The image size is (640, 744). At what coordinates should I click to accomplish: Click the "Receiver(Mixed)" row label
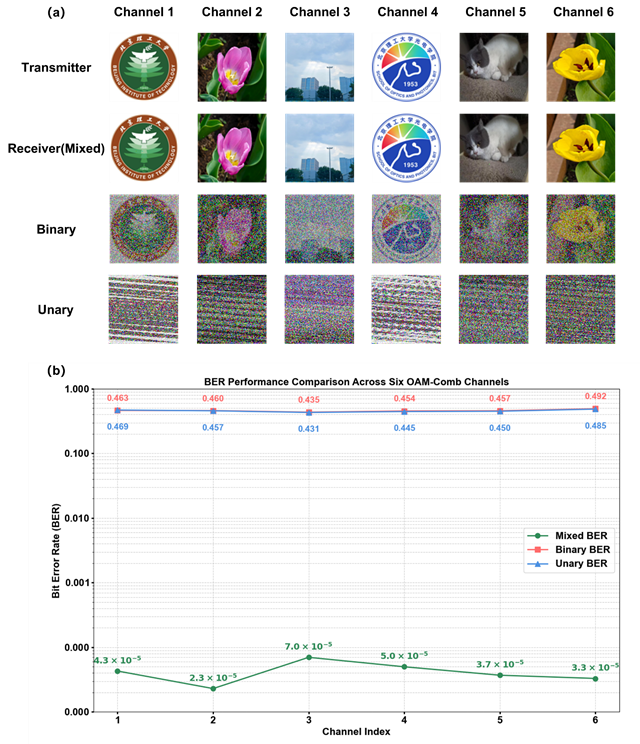pyautogui.click(x=56, y=149)
